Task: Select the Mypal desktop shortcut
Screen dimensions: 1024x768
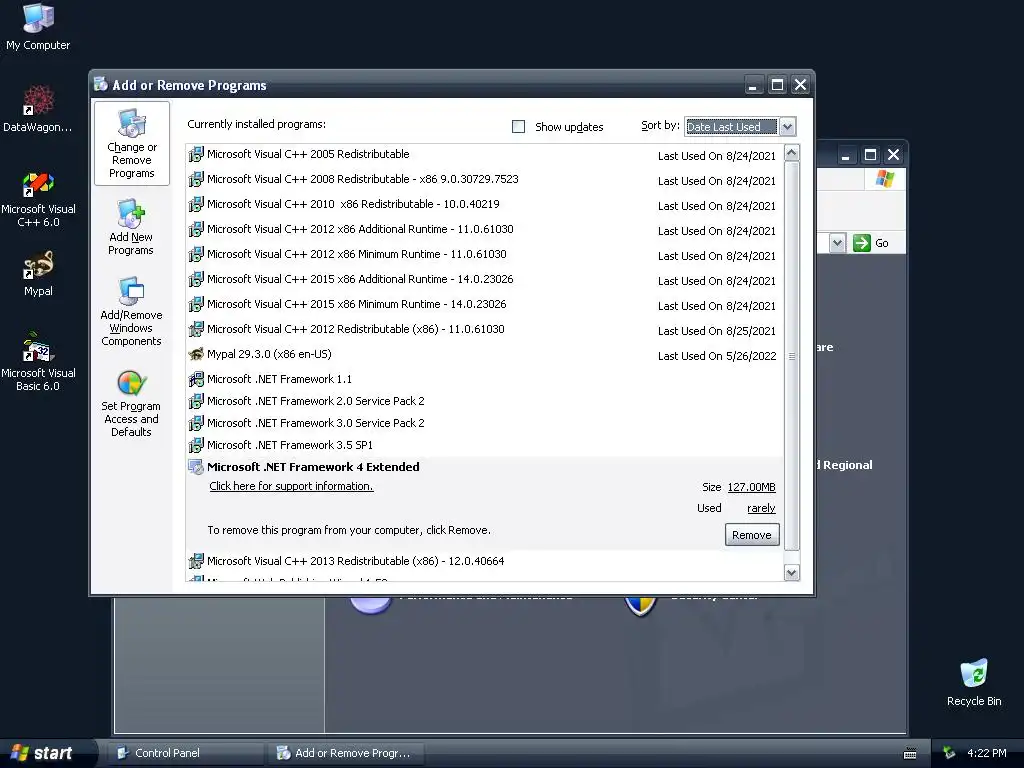Action: coord(38,273)
